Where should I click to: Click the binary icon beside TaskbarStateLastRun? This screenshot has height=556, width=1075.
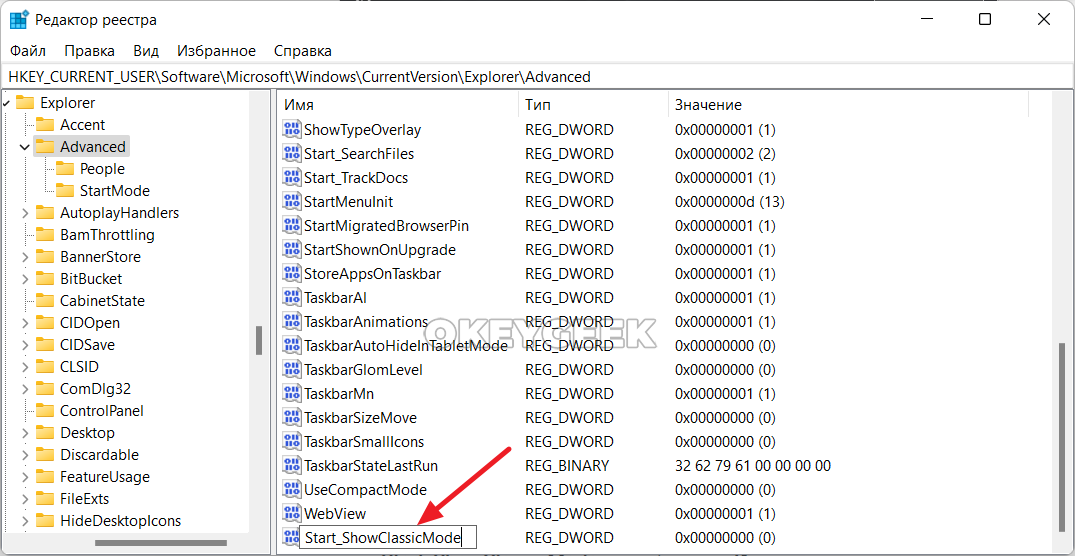292,466
